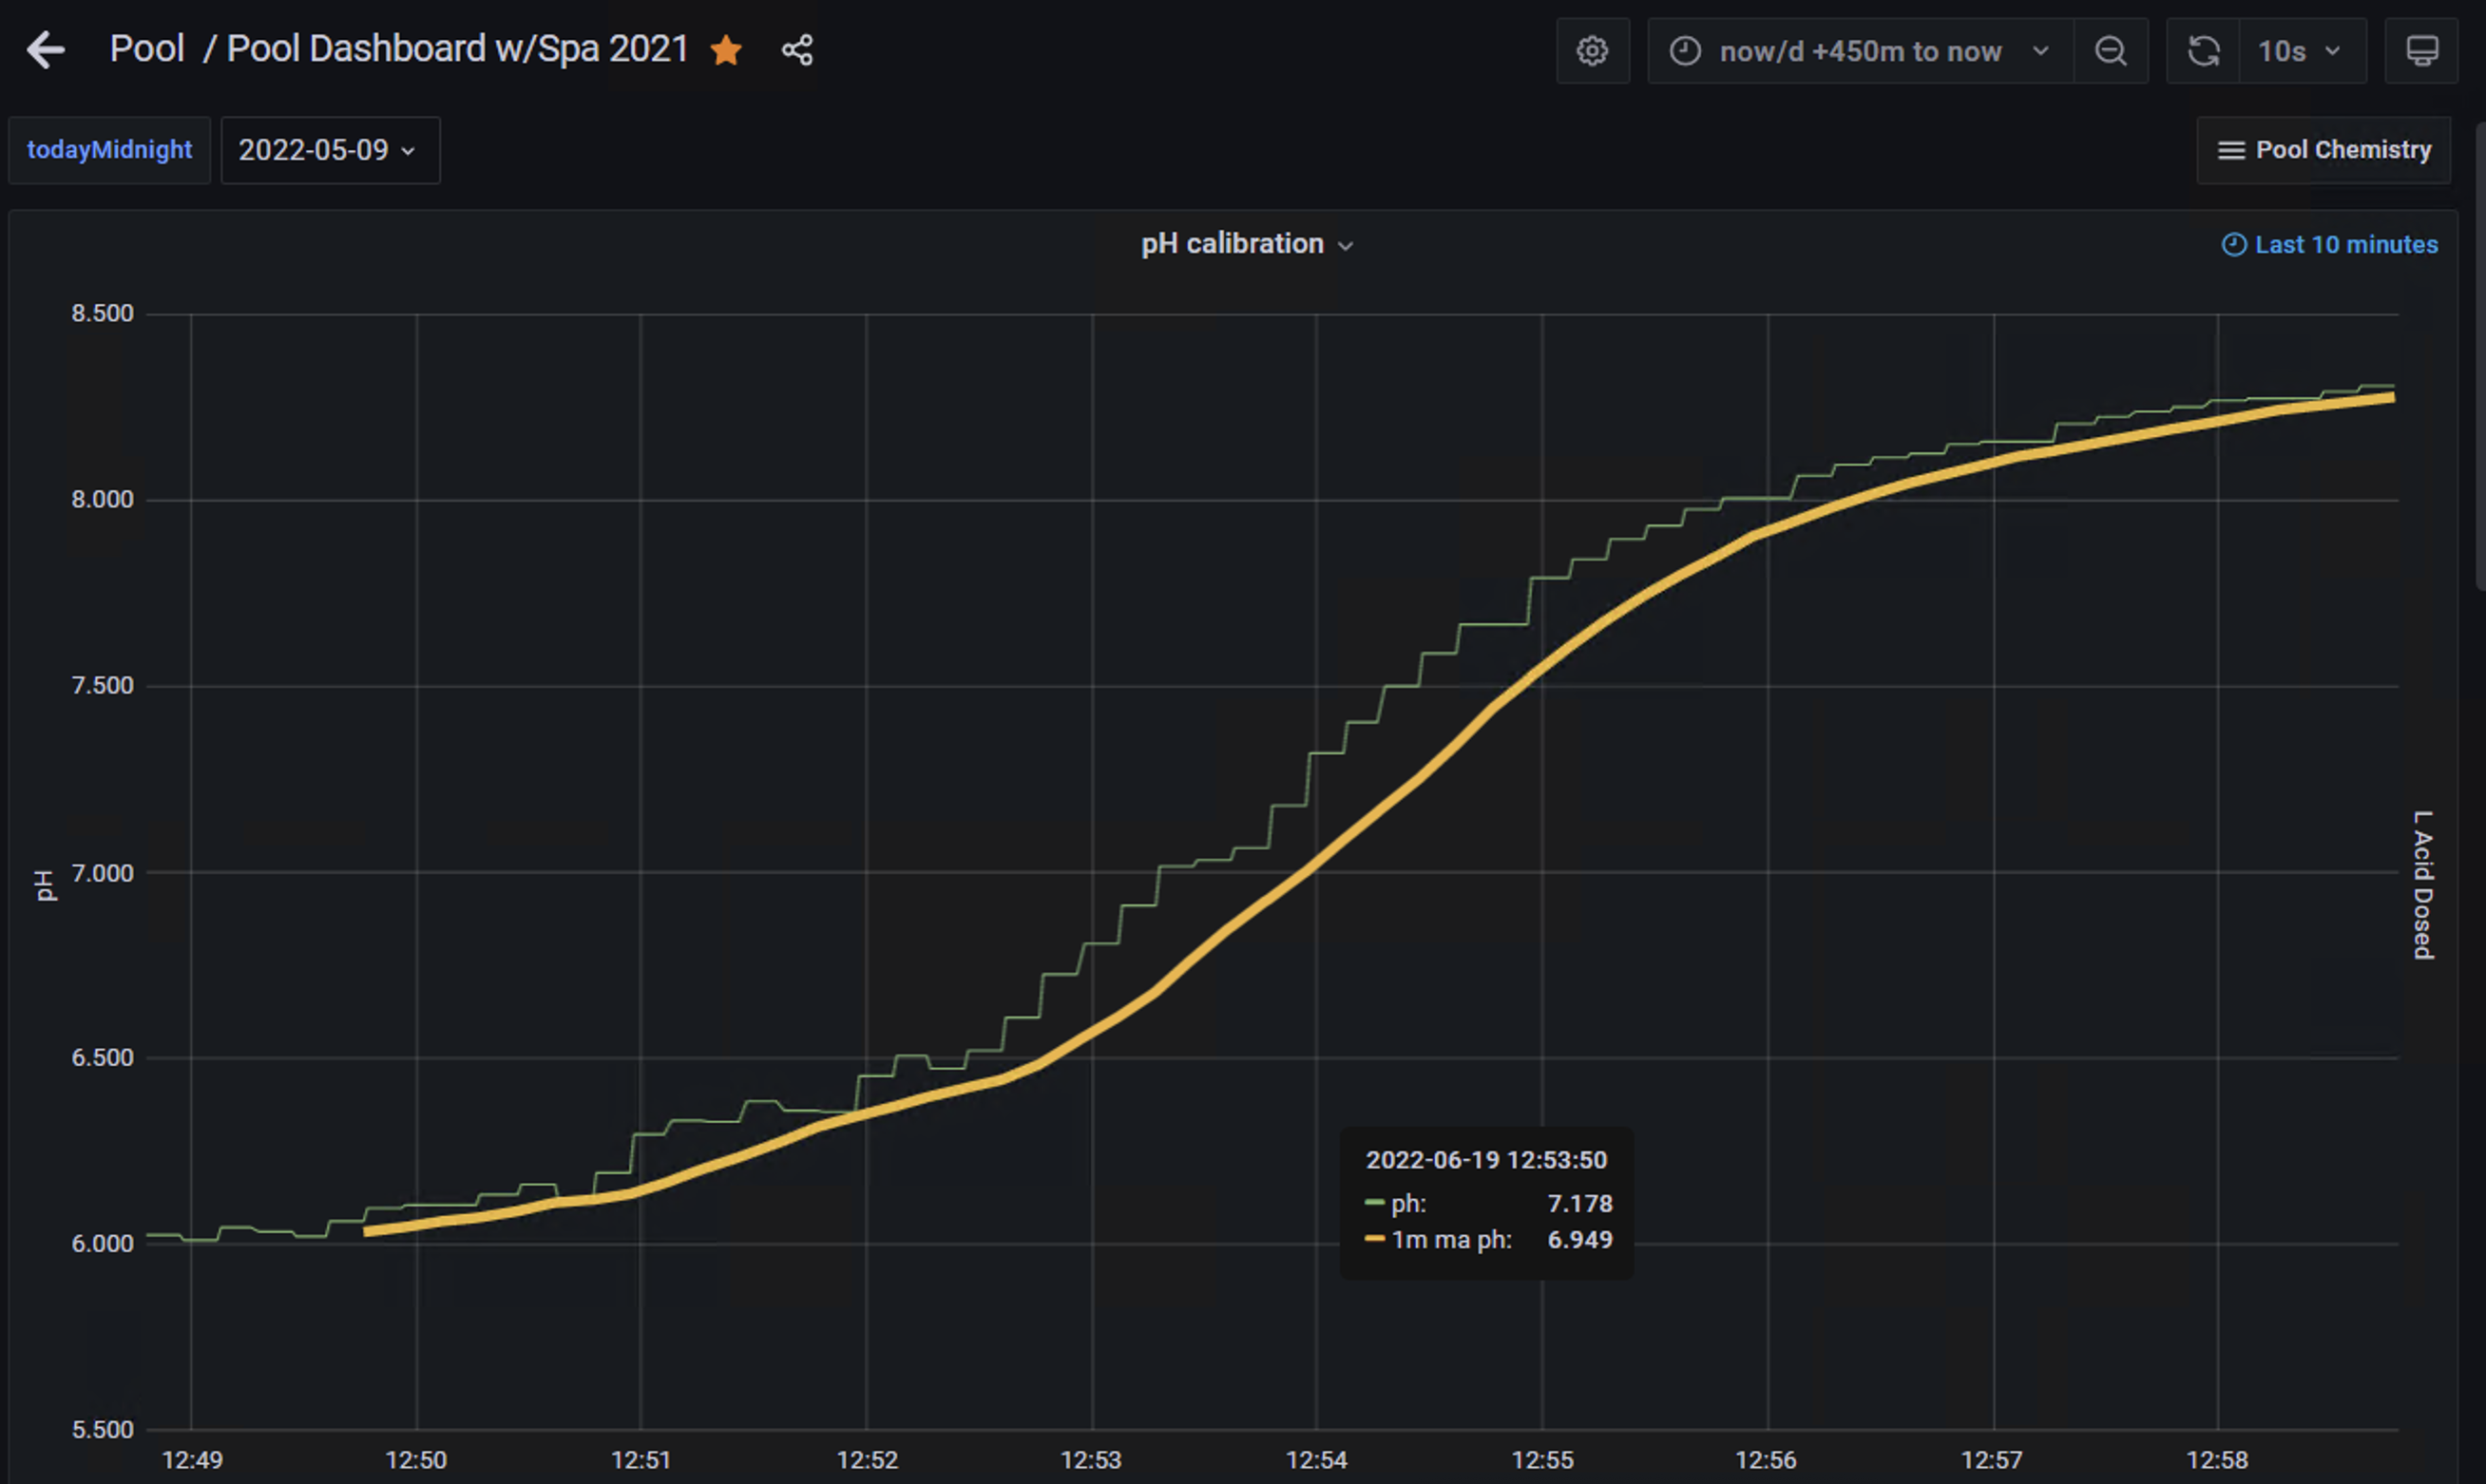Zoom out the time range
Screen dimensions: 2486x1484
pos(2111,50)
